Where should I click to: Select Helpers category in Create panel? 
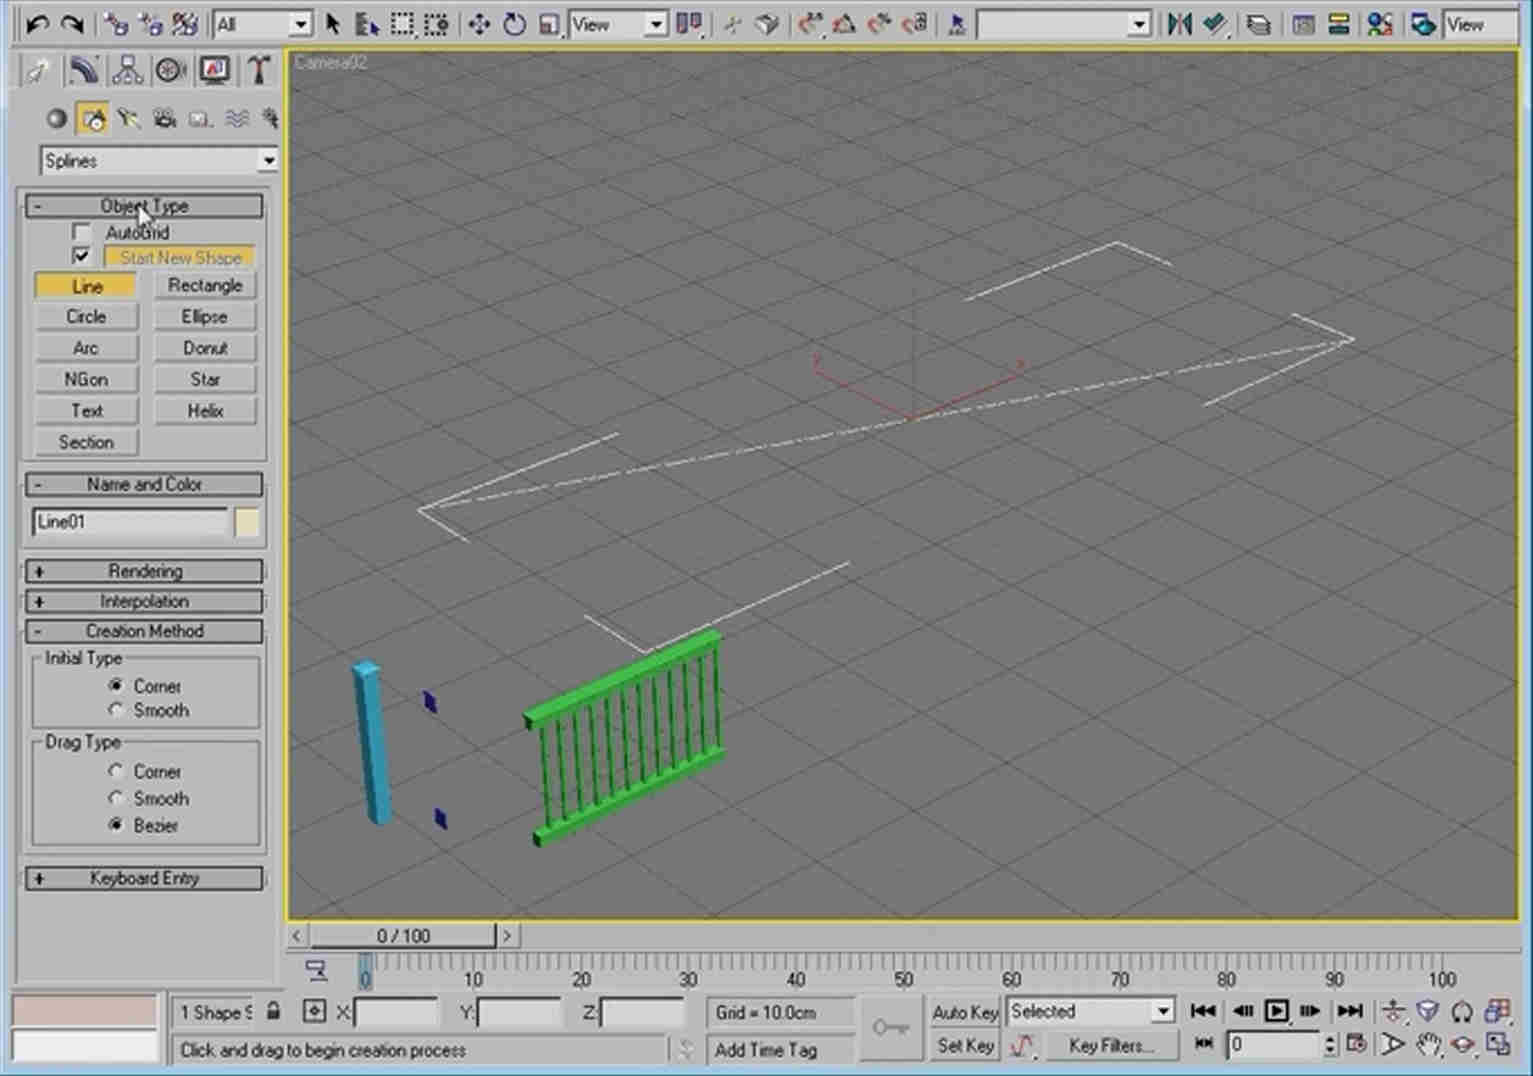tap(200, 119)
